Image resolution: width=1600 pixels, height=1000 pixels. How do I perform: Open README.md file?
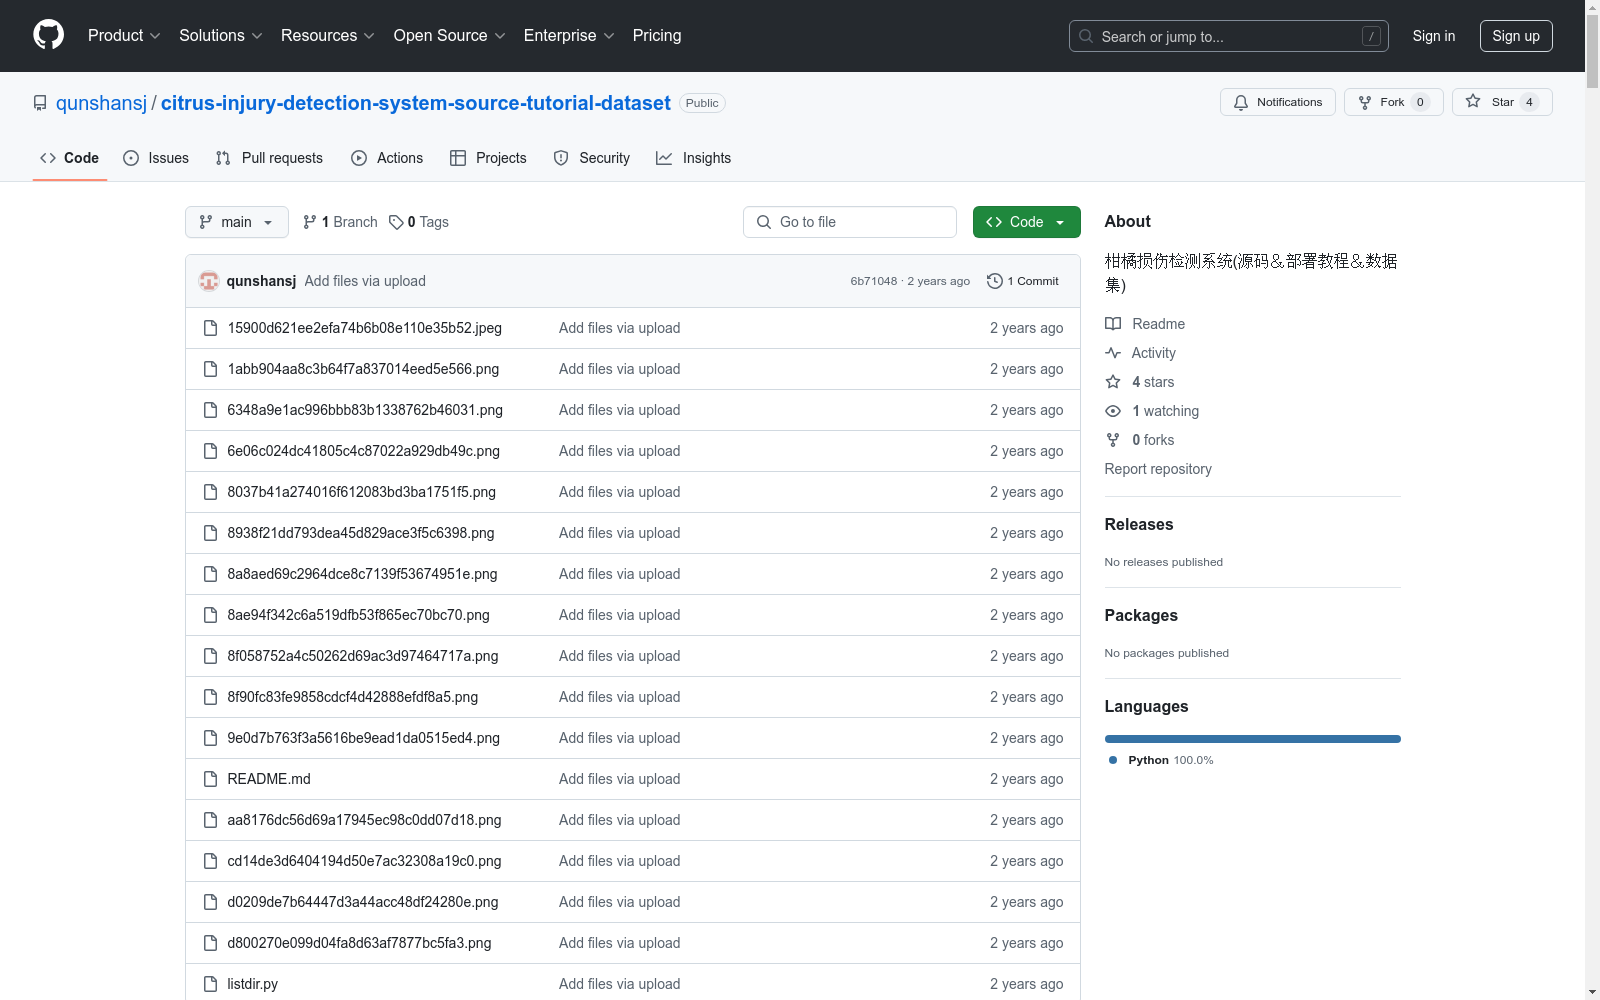coord(269,779)
